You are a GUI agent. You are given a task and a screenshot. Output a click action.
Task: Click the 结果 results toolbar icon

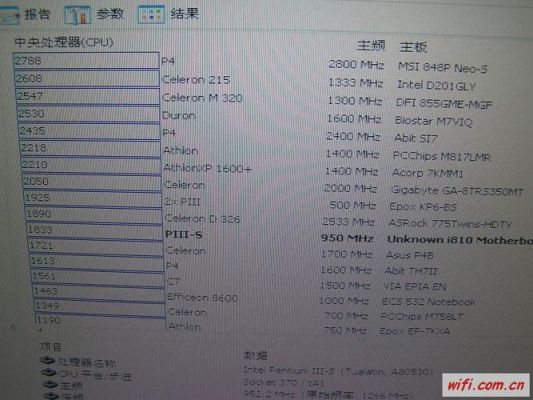click(151, 14)
